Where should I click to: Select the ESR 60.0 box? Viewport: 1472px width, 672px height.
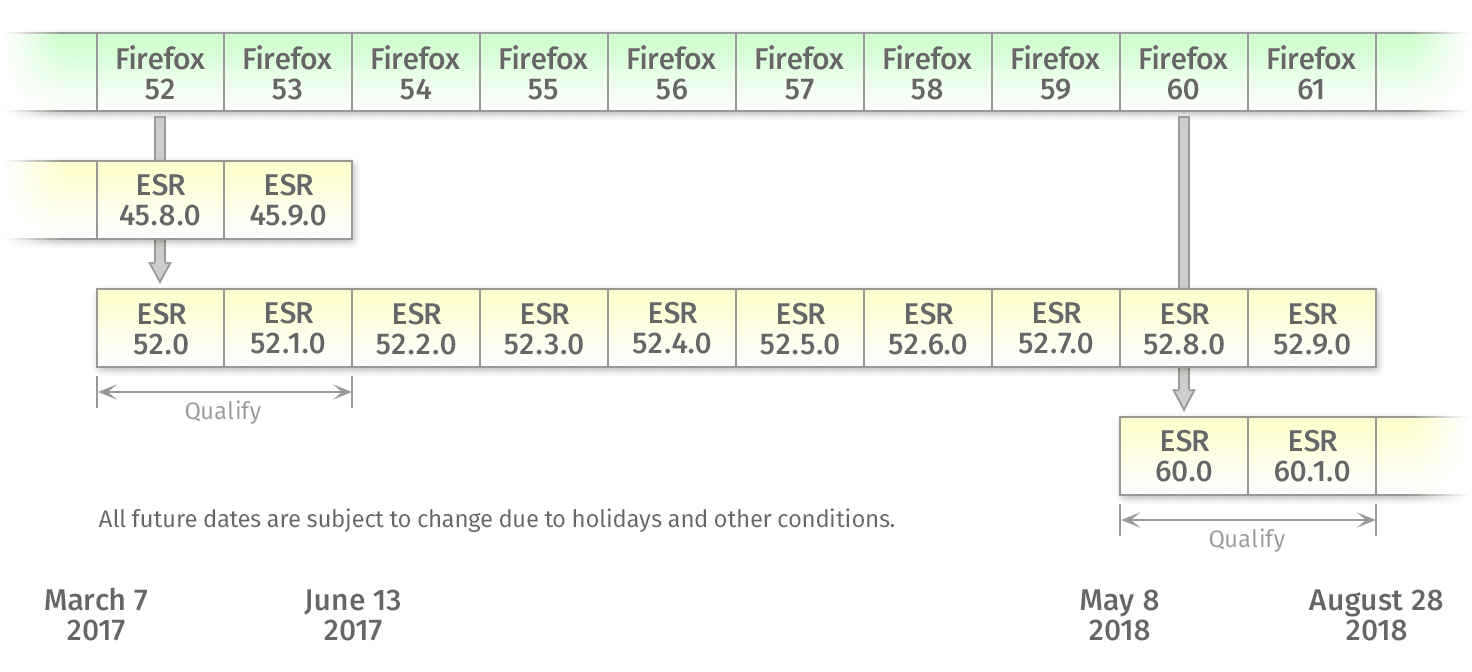pos(1184,456)
